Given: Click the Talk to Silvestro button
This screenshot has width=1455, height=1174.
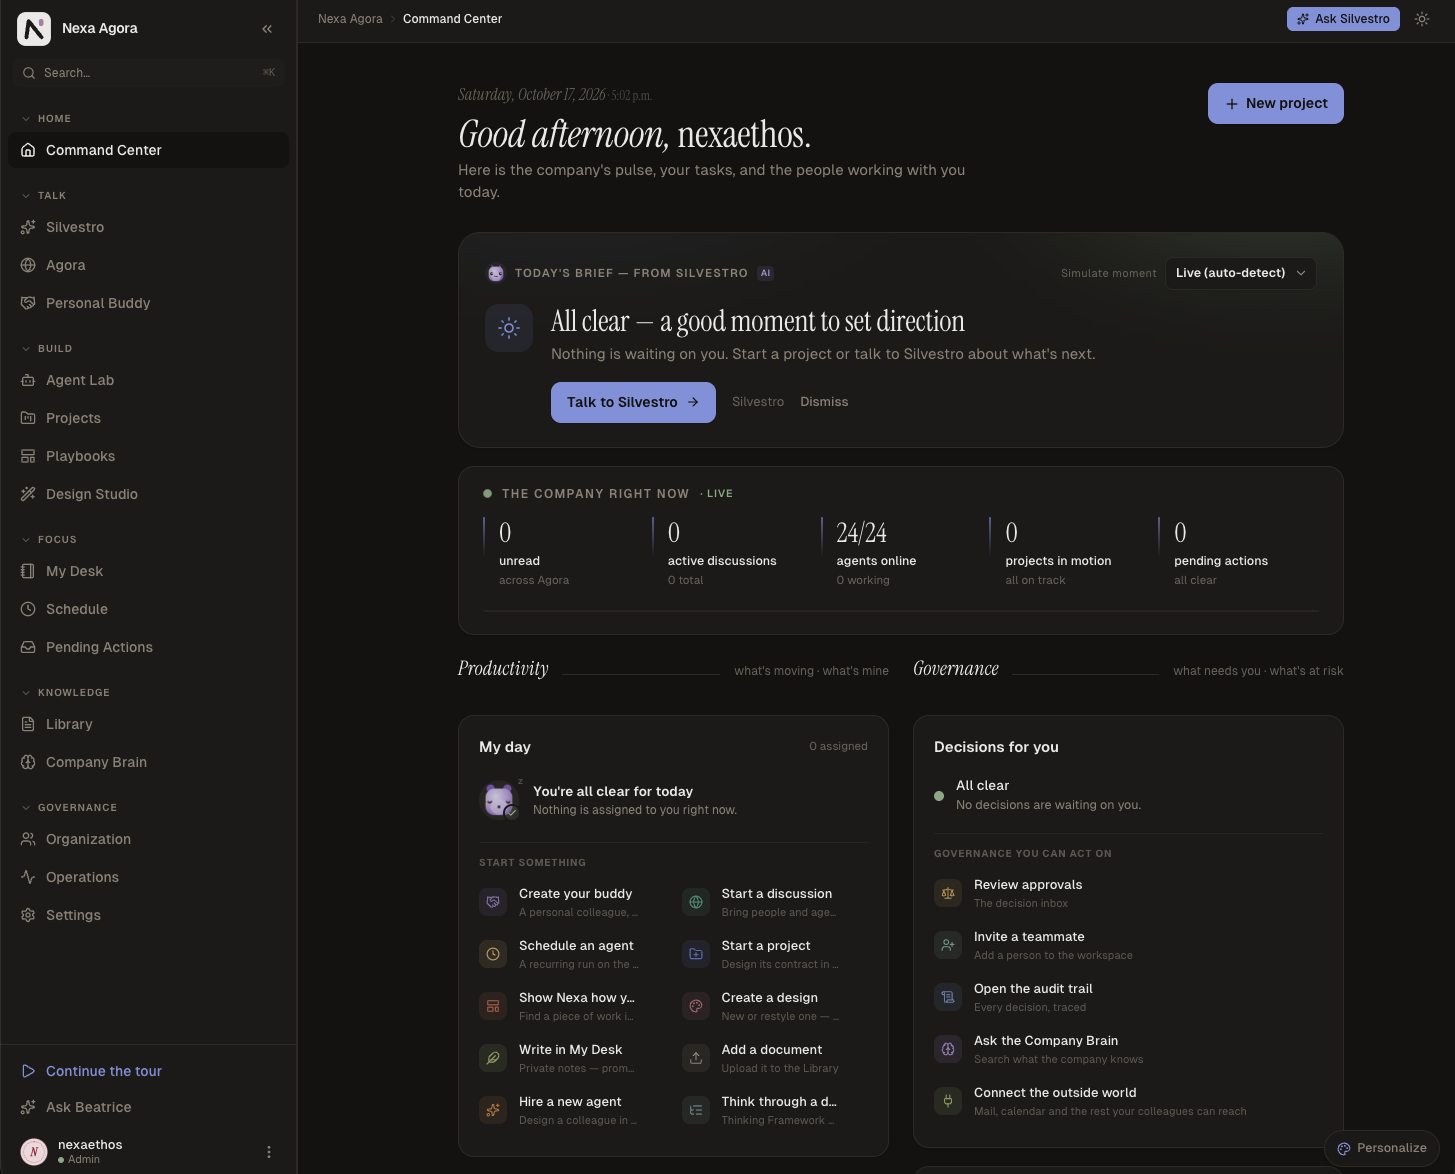Looking at the screenshot, I should pos(633,402).
